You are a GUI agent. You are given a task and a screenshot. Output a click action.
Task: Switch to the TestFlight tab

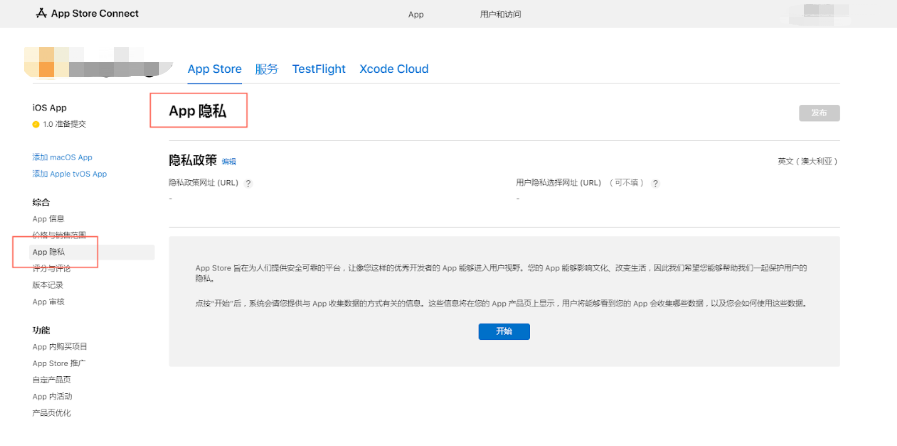point(319,69)
